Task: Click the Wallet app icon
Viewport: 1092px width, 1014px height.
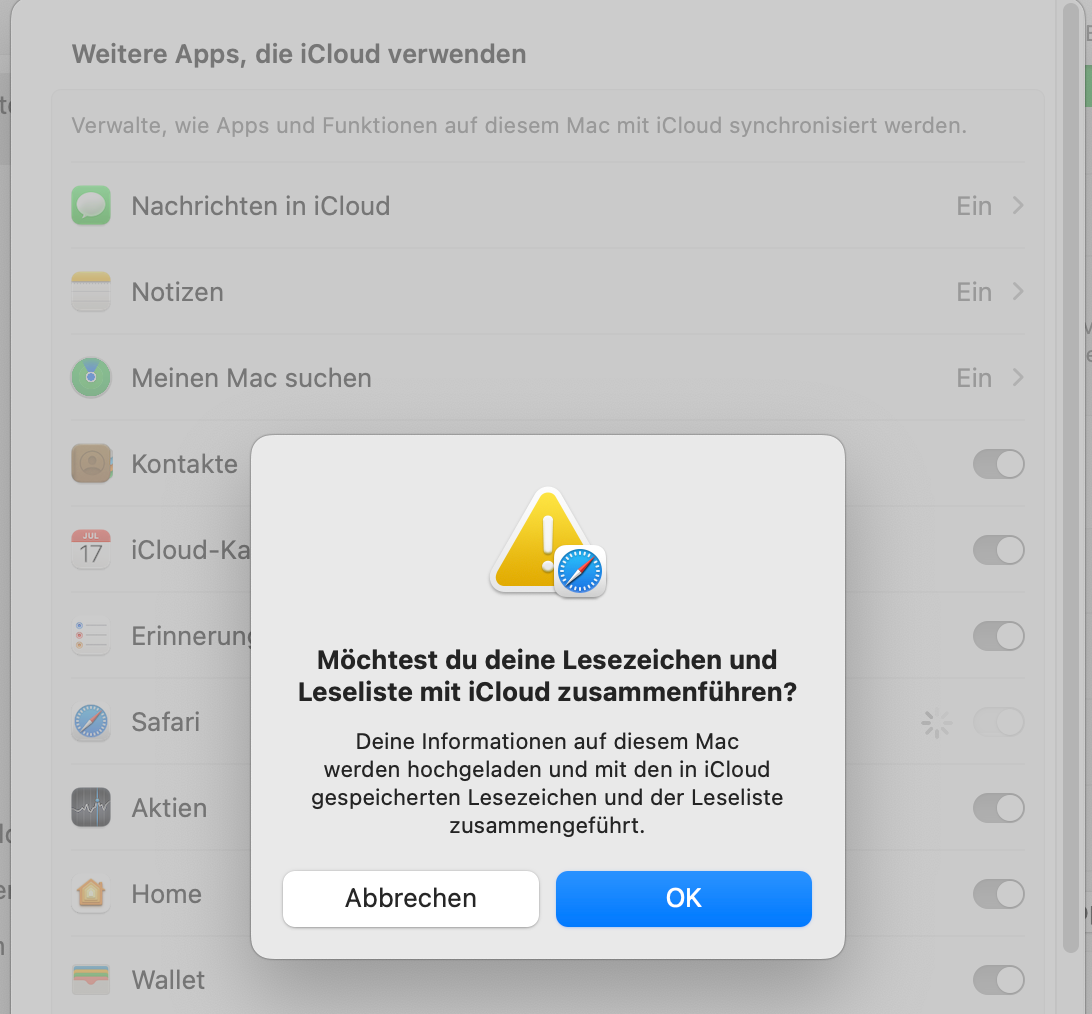Action: [91, 980]
